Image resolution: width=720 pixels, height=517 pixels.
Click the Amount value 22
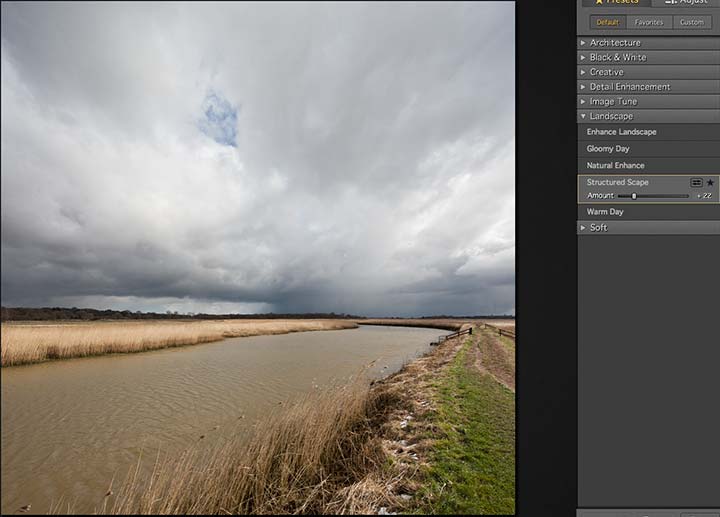click(x=704, y=196)
